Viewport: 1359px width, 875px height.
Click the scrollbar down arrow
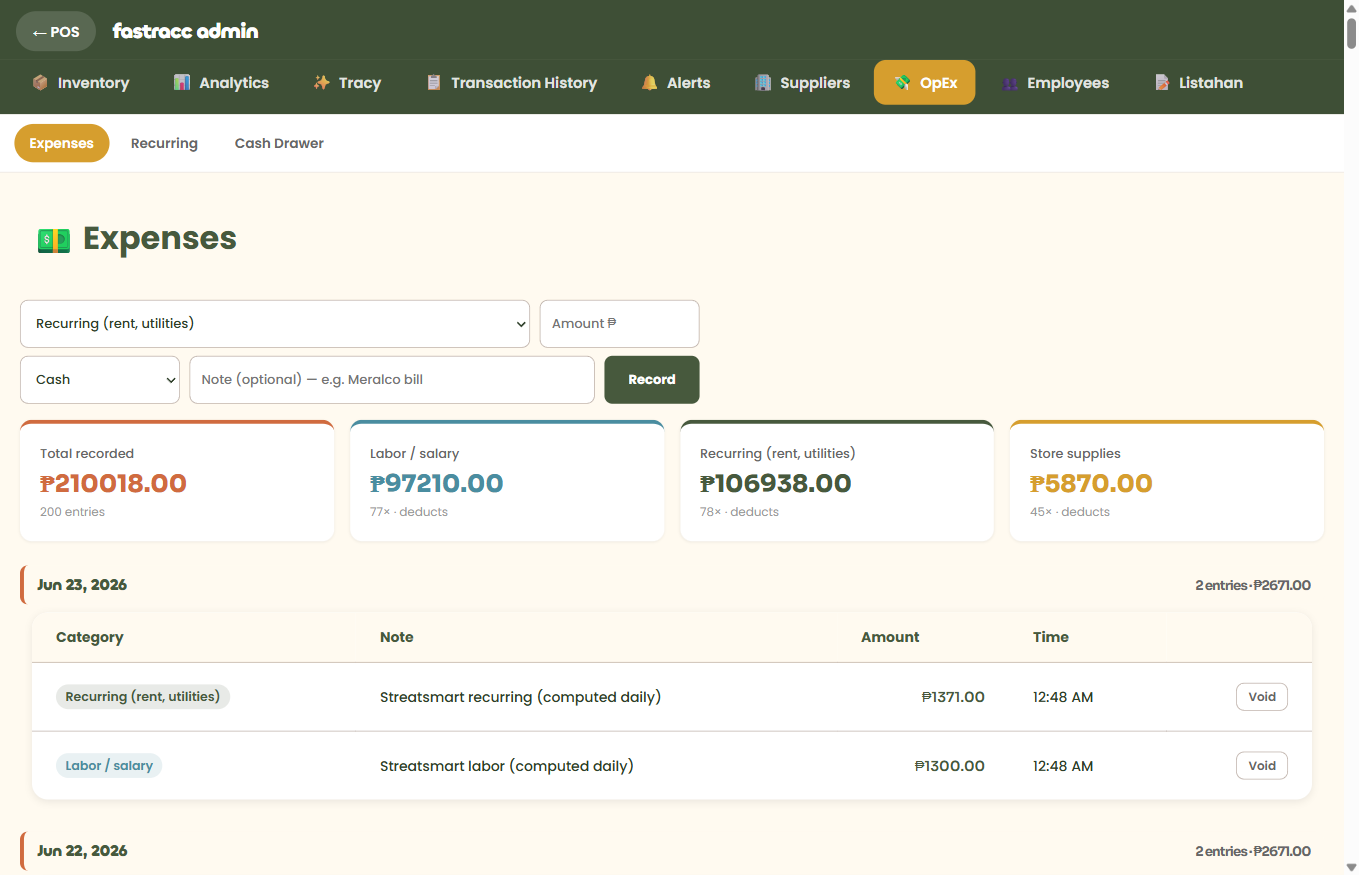pos(1351,867)
